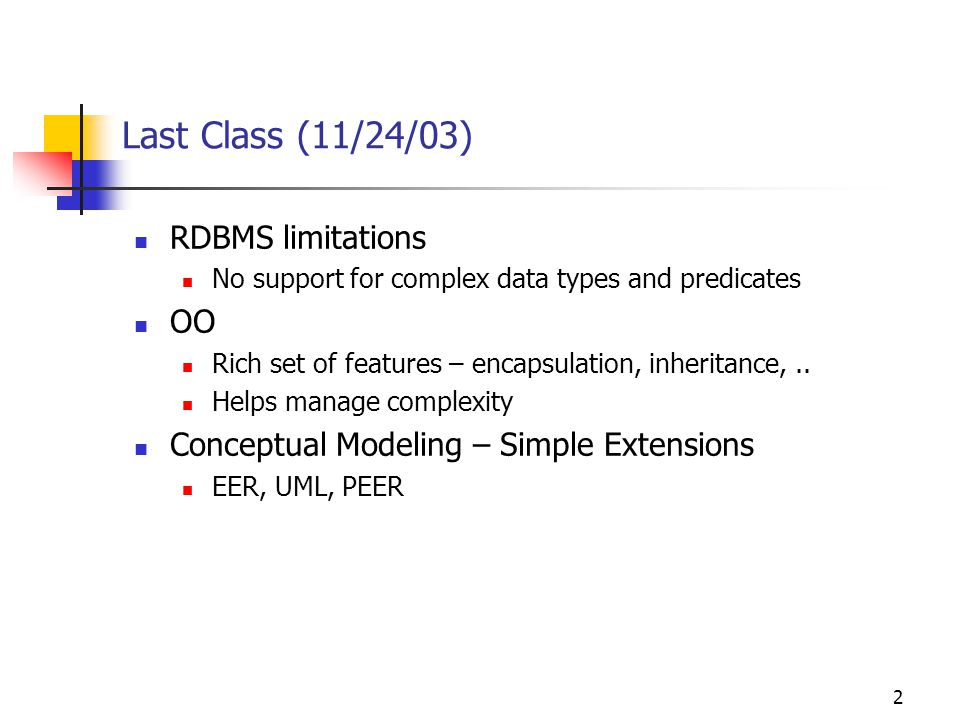960x720 pixels.
Task: Click red bullet before 'Helps manage complexity'
Action: click(187, 405)
